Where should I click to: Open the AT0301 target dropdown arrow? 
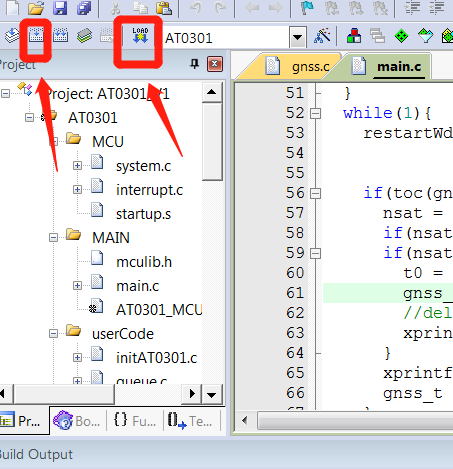coord(298,38)
